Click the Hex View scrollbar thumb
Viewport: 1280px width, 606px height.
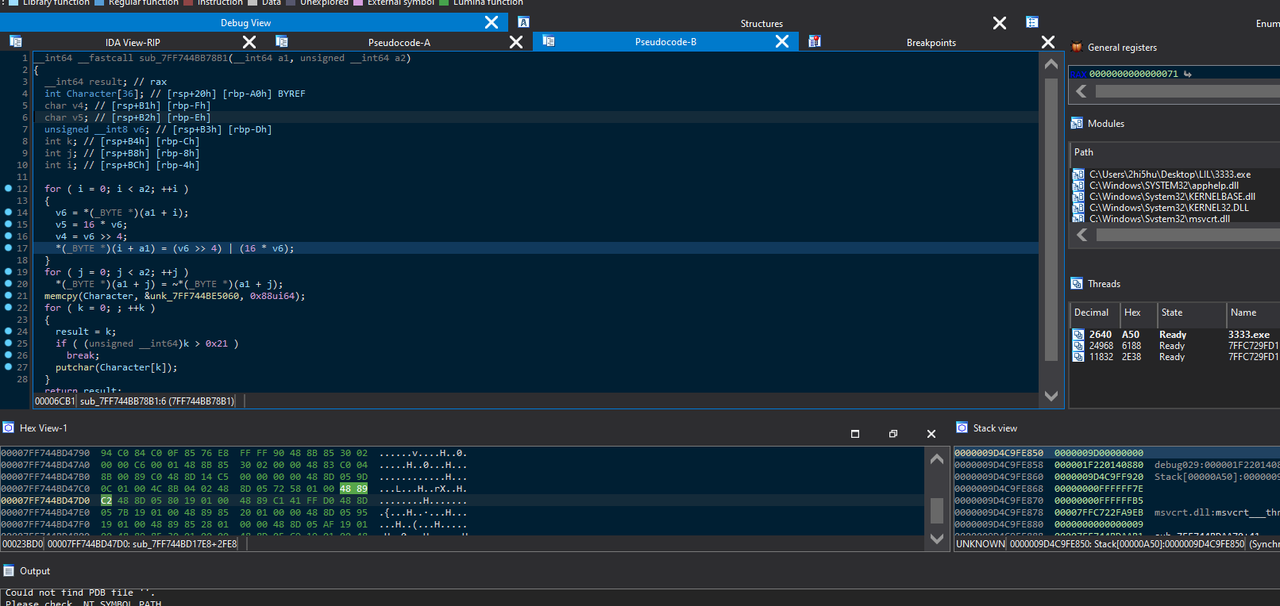(x=937, y=510)
